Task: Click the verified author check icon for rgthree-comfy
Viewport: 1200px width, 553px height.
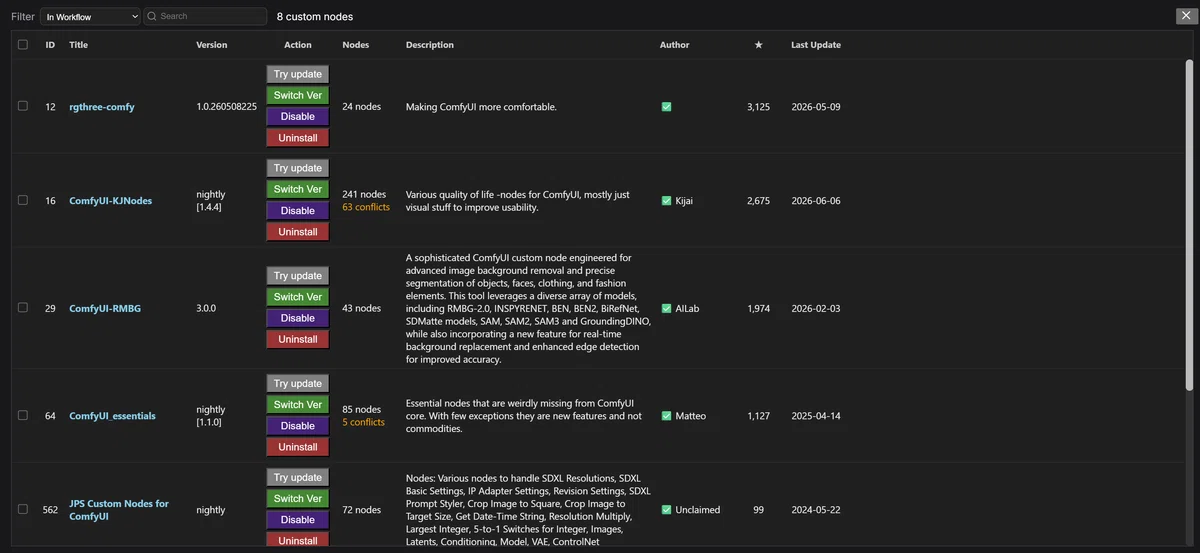Action: (x=666, y=107)
